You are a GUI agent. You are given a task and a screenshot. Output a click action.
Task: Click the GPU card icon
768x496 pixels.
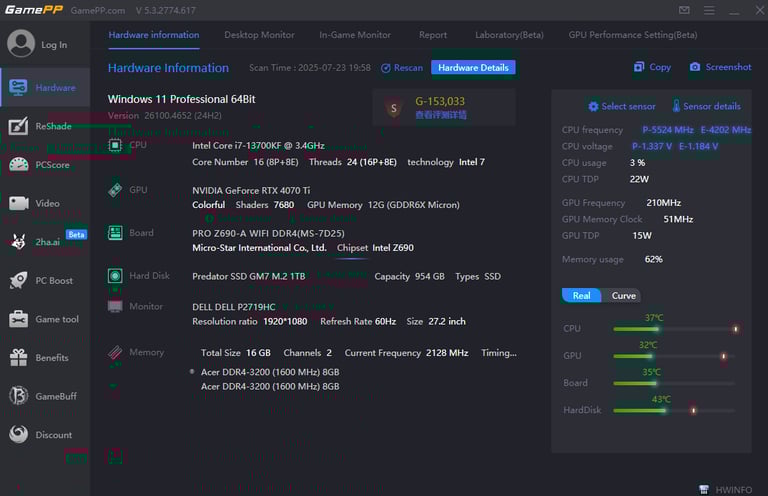pyautogui.click(x=115, y=190)
